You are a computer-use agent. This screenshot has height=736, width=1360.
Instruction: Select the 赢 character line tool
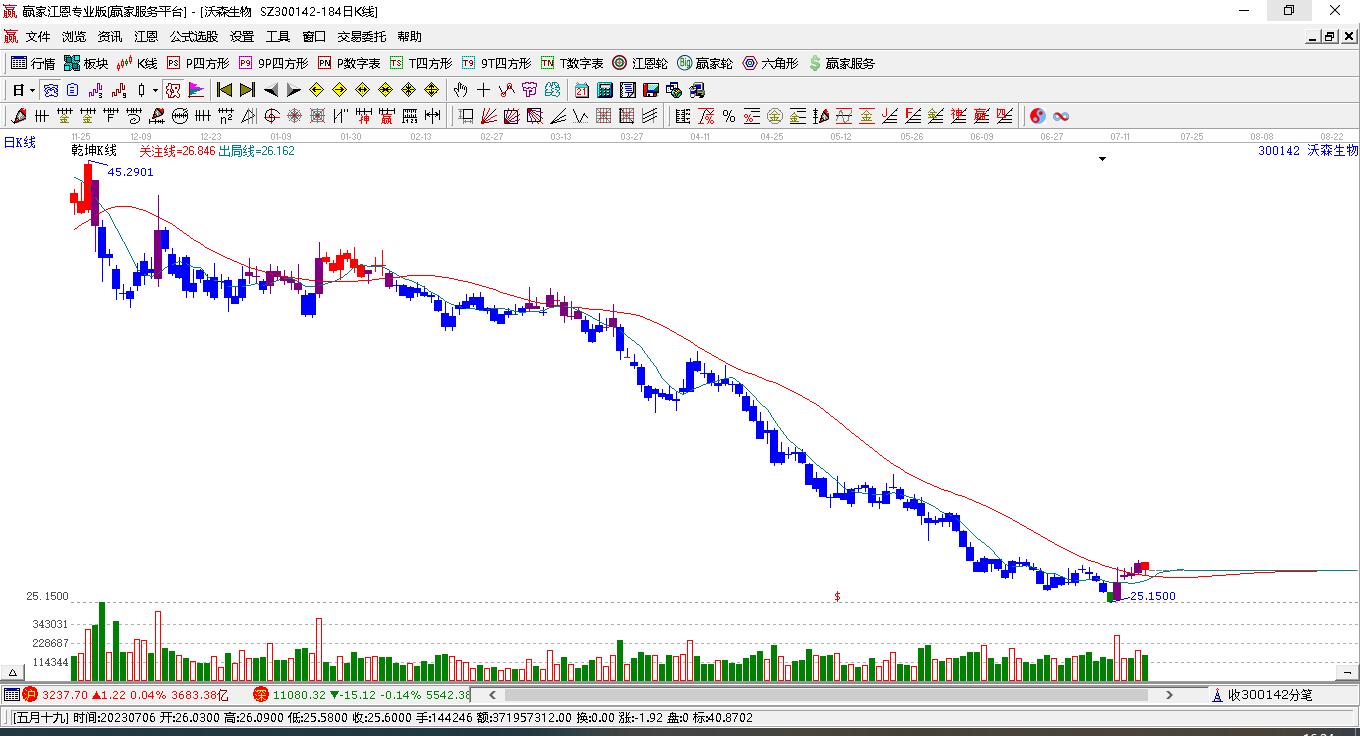click(385, 116)
